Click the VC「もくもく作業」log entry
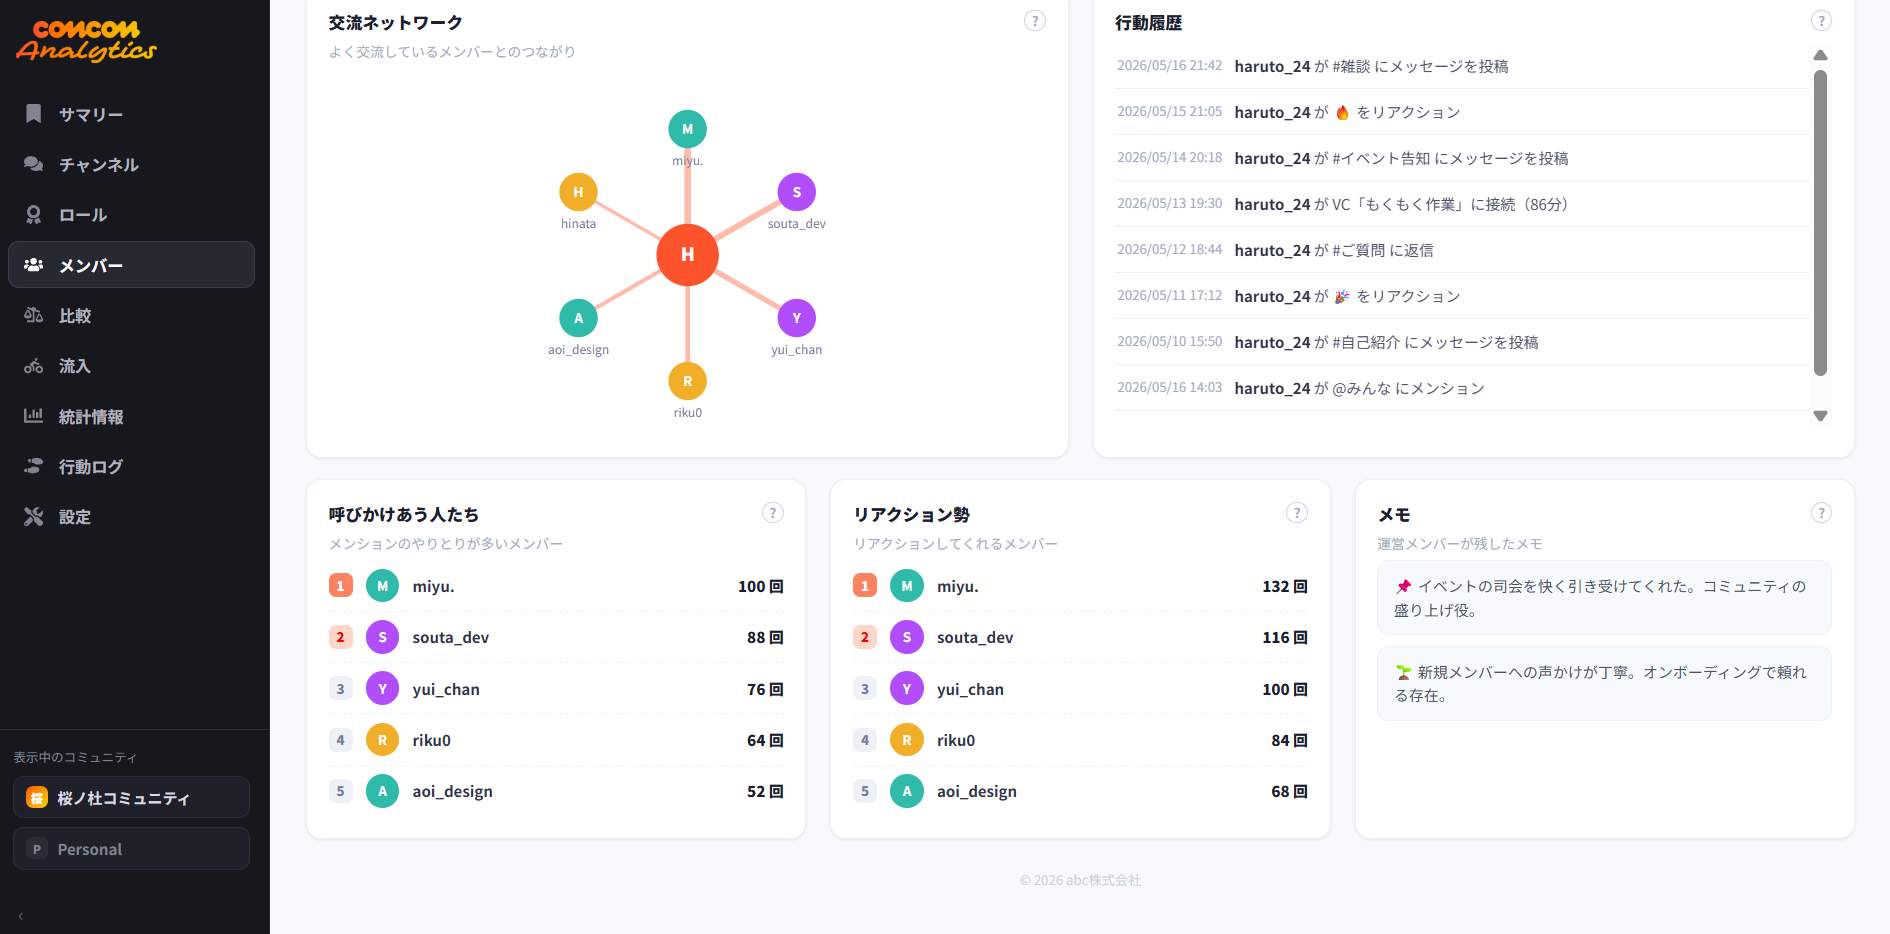Image resolution: width=1890 pixels, height=934 pixels. click(x=1462, y=204)
